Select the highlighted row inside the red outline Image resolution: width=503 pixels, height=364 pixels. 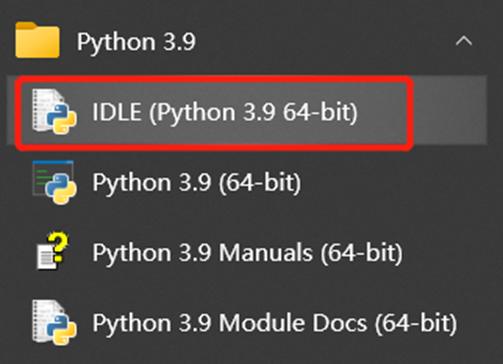point(215,112)
